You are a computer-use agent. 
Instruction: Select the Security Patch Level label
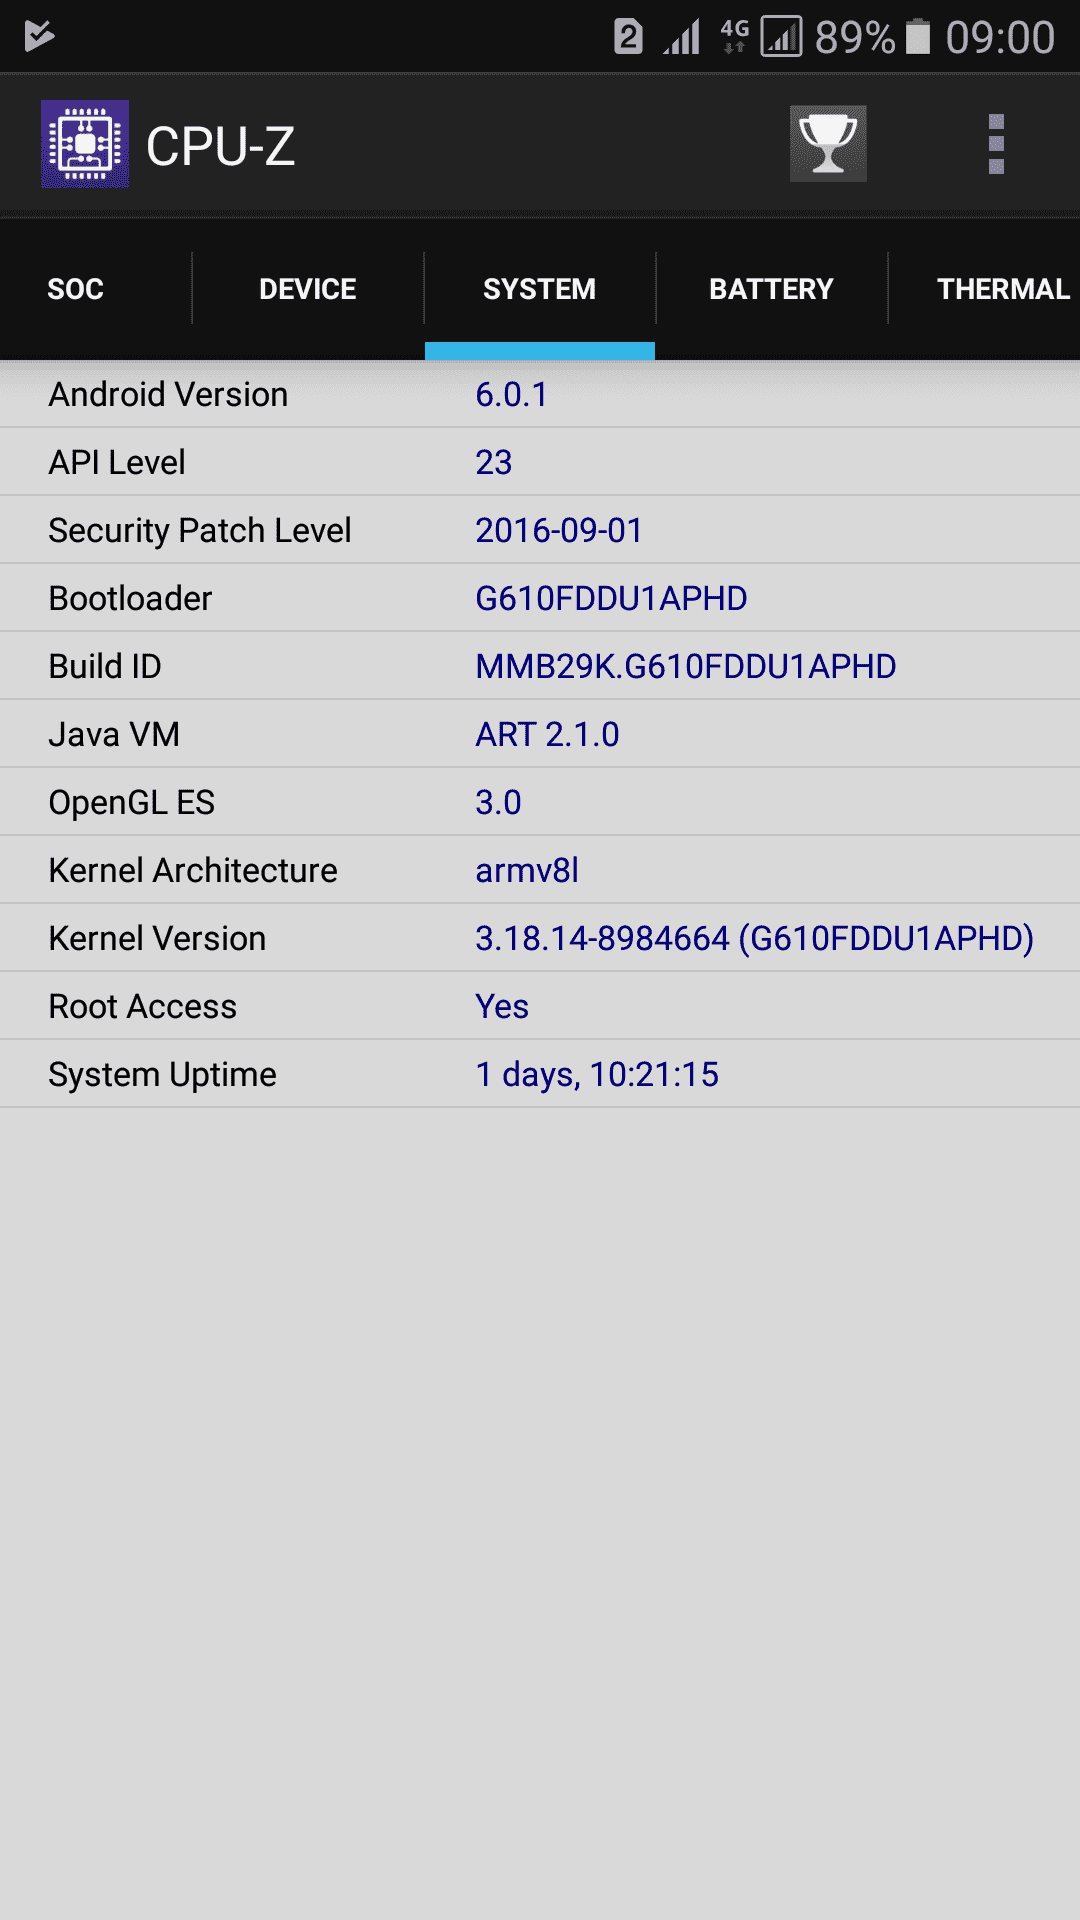click(200, 531)
